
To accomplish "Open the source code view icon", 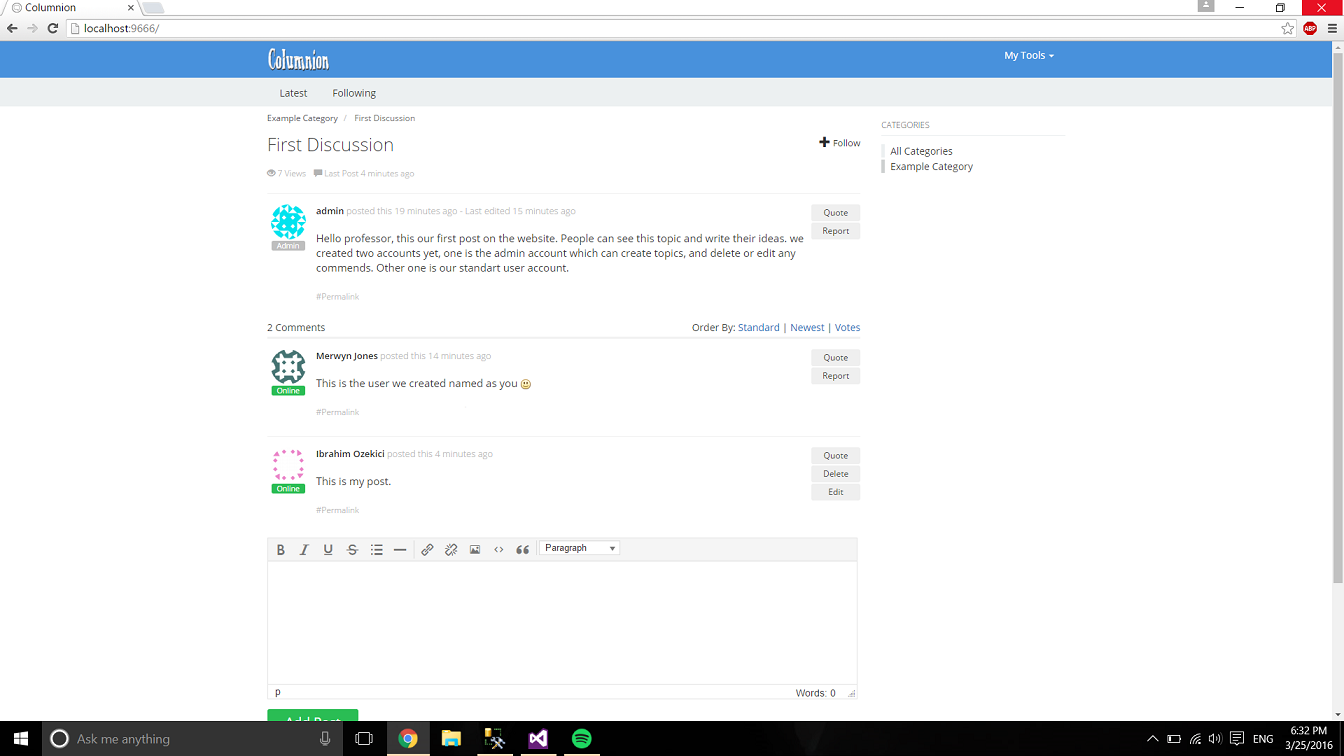I will coord(499,550).
